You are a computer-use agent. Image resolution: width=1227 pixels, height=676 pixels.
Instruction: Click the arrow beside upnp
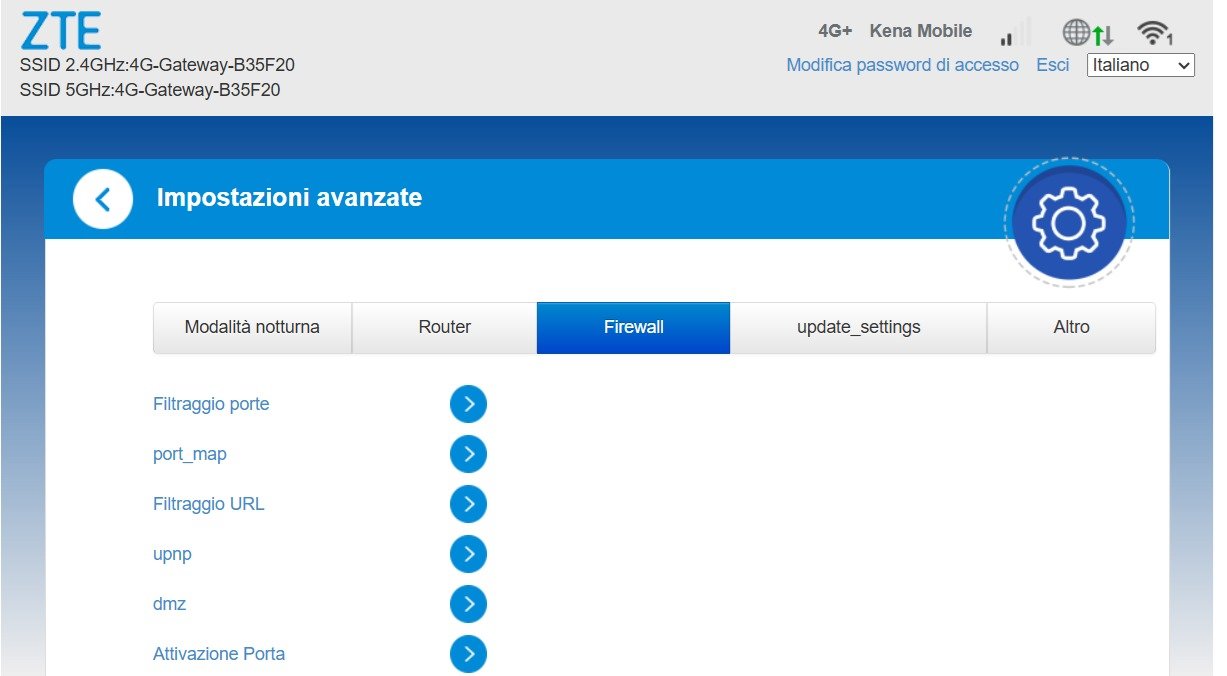[468, 554]
